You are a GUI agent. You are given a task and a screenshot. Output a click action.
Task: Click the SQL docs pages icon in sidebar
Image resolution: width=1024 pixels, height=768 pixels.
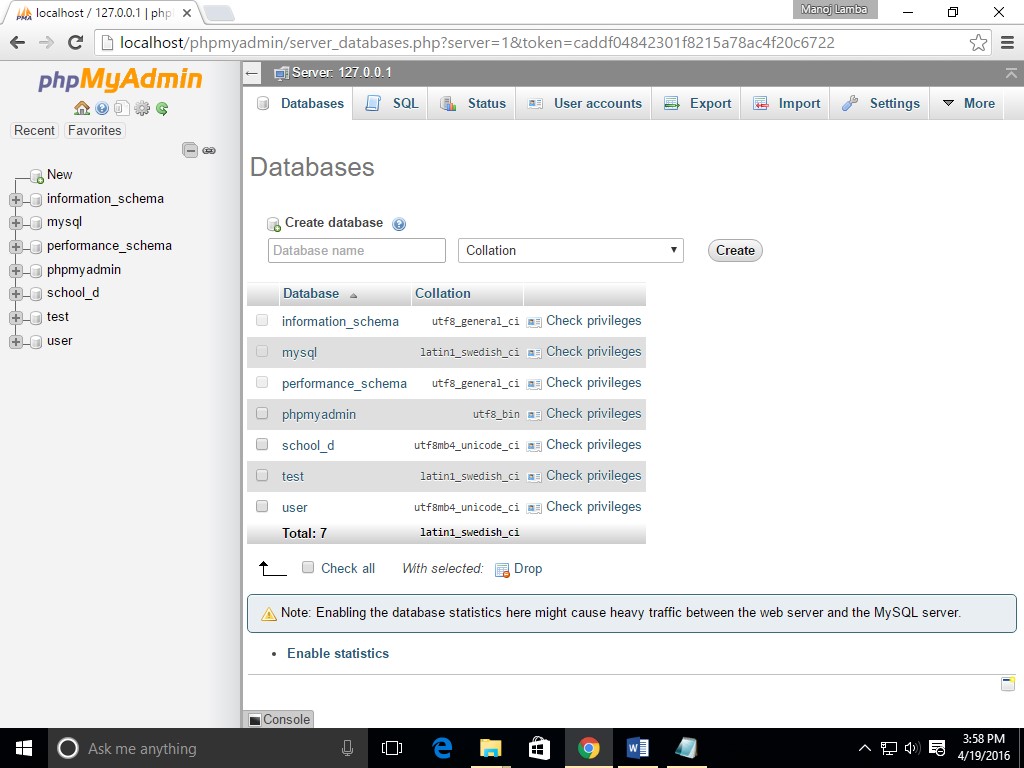click(x=121, y=108)
